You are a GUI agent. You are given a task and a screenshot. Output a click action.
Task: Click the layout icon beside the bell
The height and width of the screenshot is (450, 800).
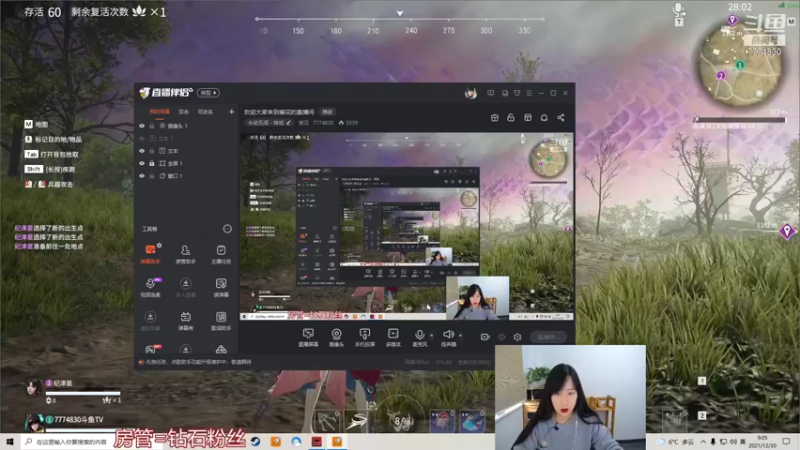tap(528, 118)
